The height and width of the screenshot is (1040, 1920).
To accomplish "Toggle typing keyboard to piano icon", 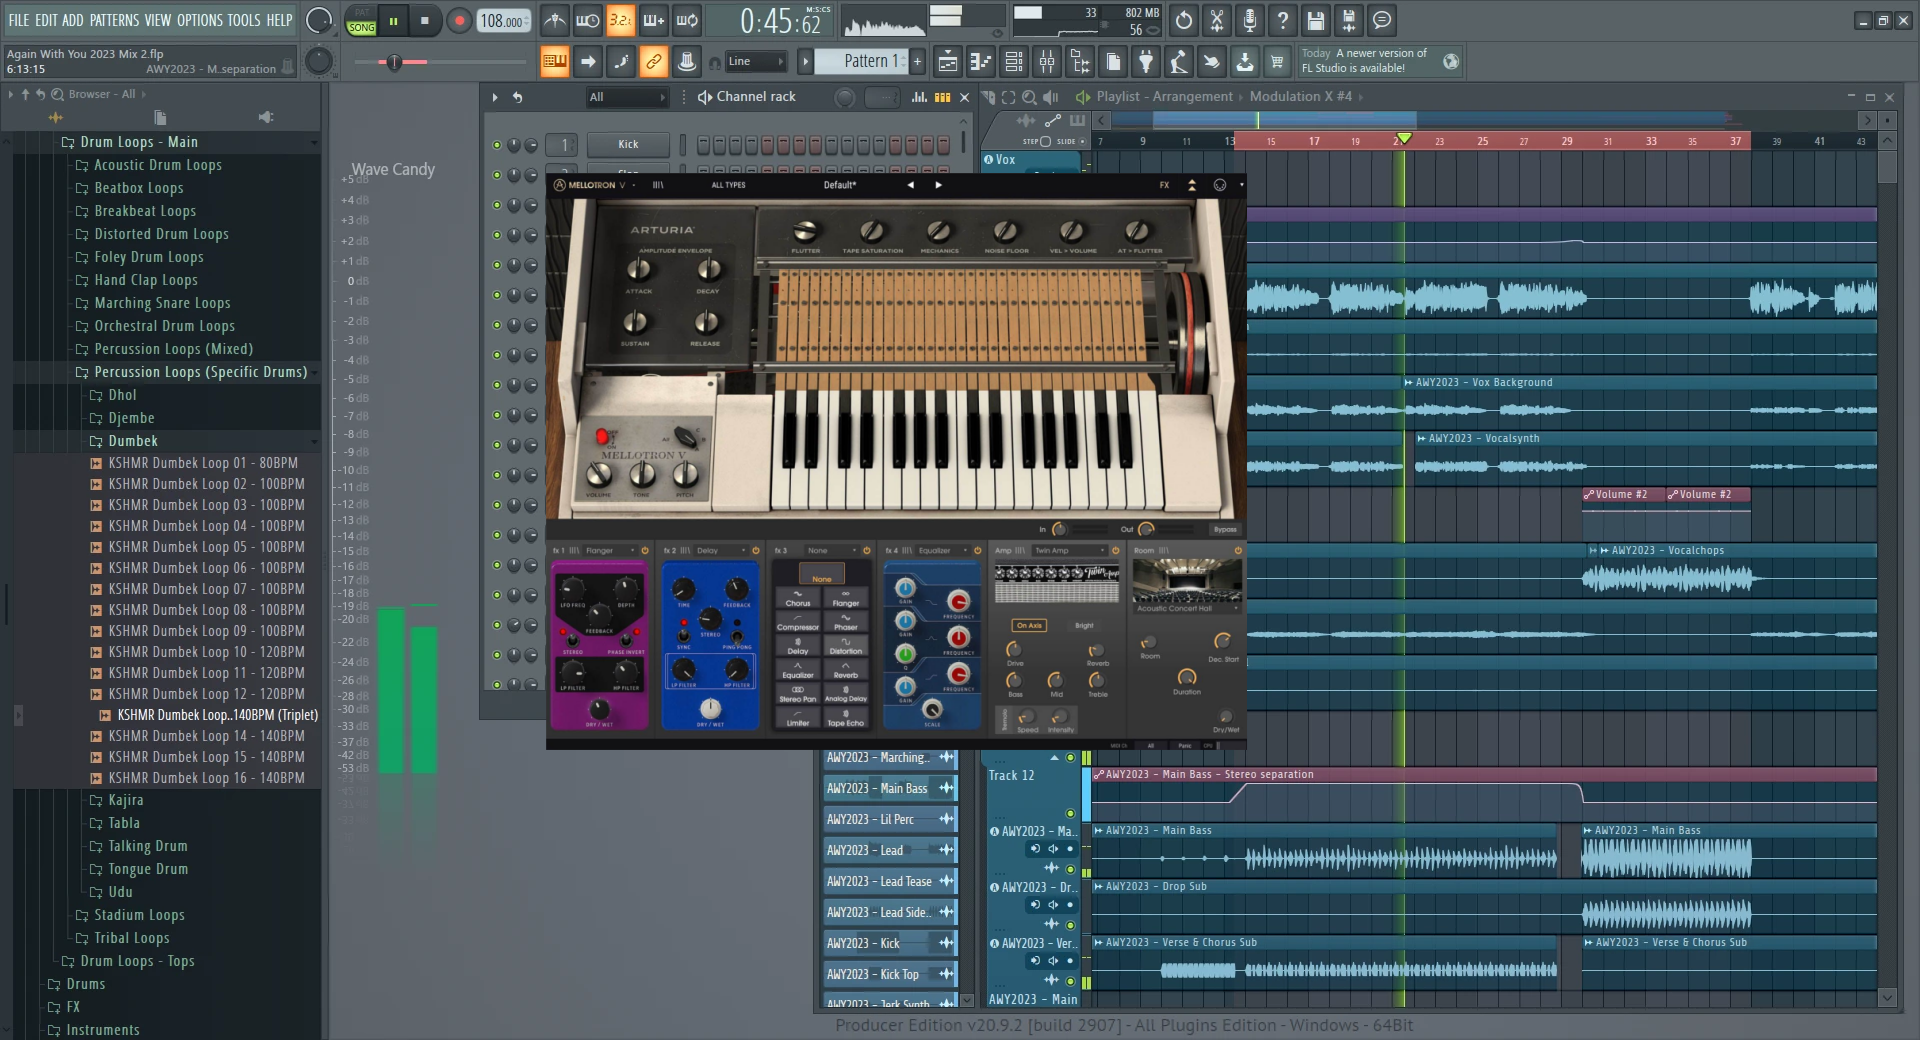I will [555, 62].
